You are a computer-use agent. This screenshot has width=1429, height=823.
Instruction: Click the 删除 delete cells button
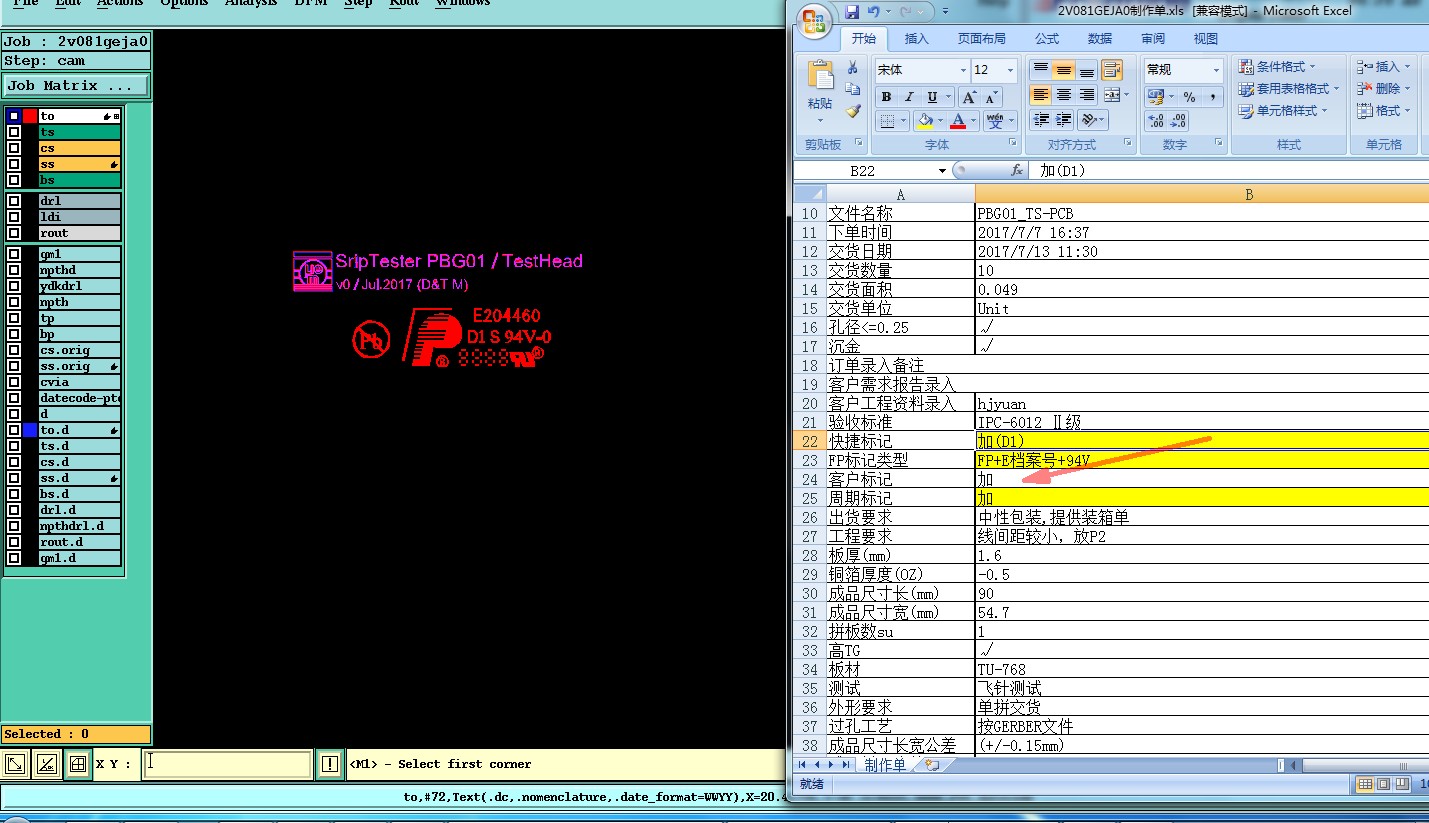[x=1385, y=89]
